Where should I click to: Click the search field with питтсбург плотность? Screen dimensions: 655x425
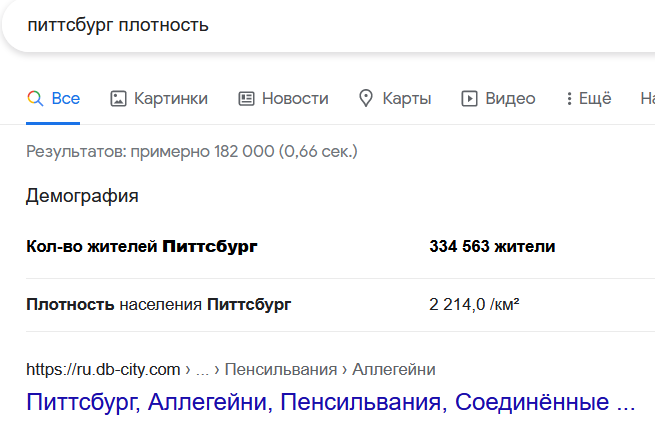click(x=330, y=26)
